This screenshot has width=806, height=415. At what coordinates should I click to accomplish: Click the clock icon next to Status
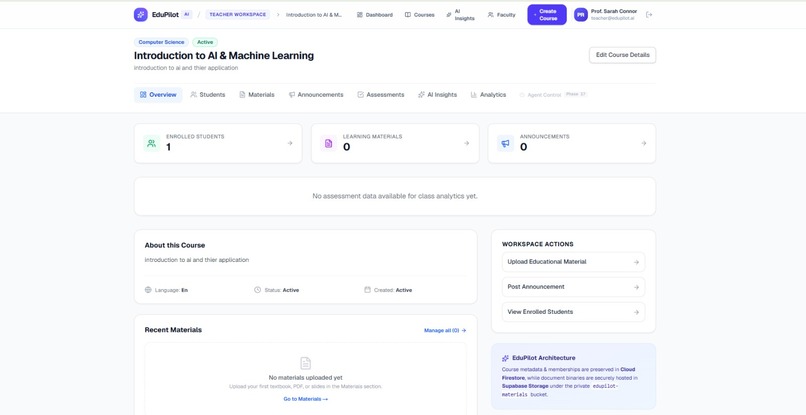tap(258, 290)
